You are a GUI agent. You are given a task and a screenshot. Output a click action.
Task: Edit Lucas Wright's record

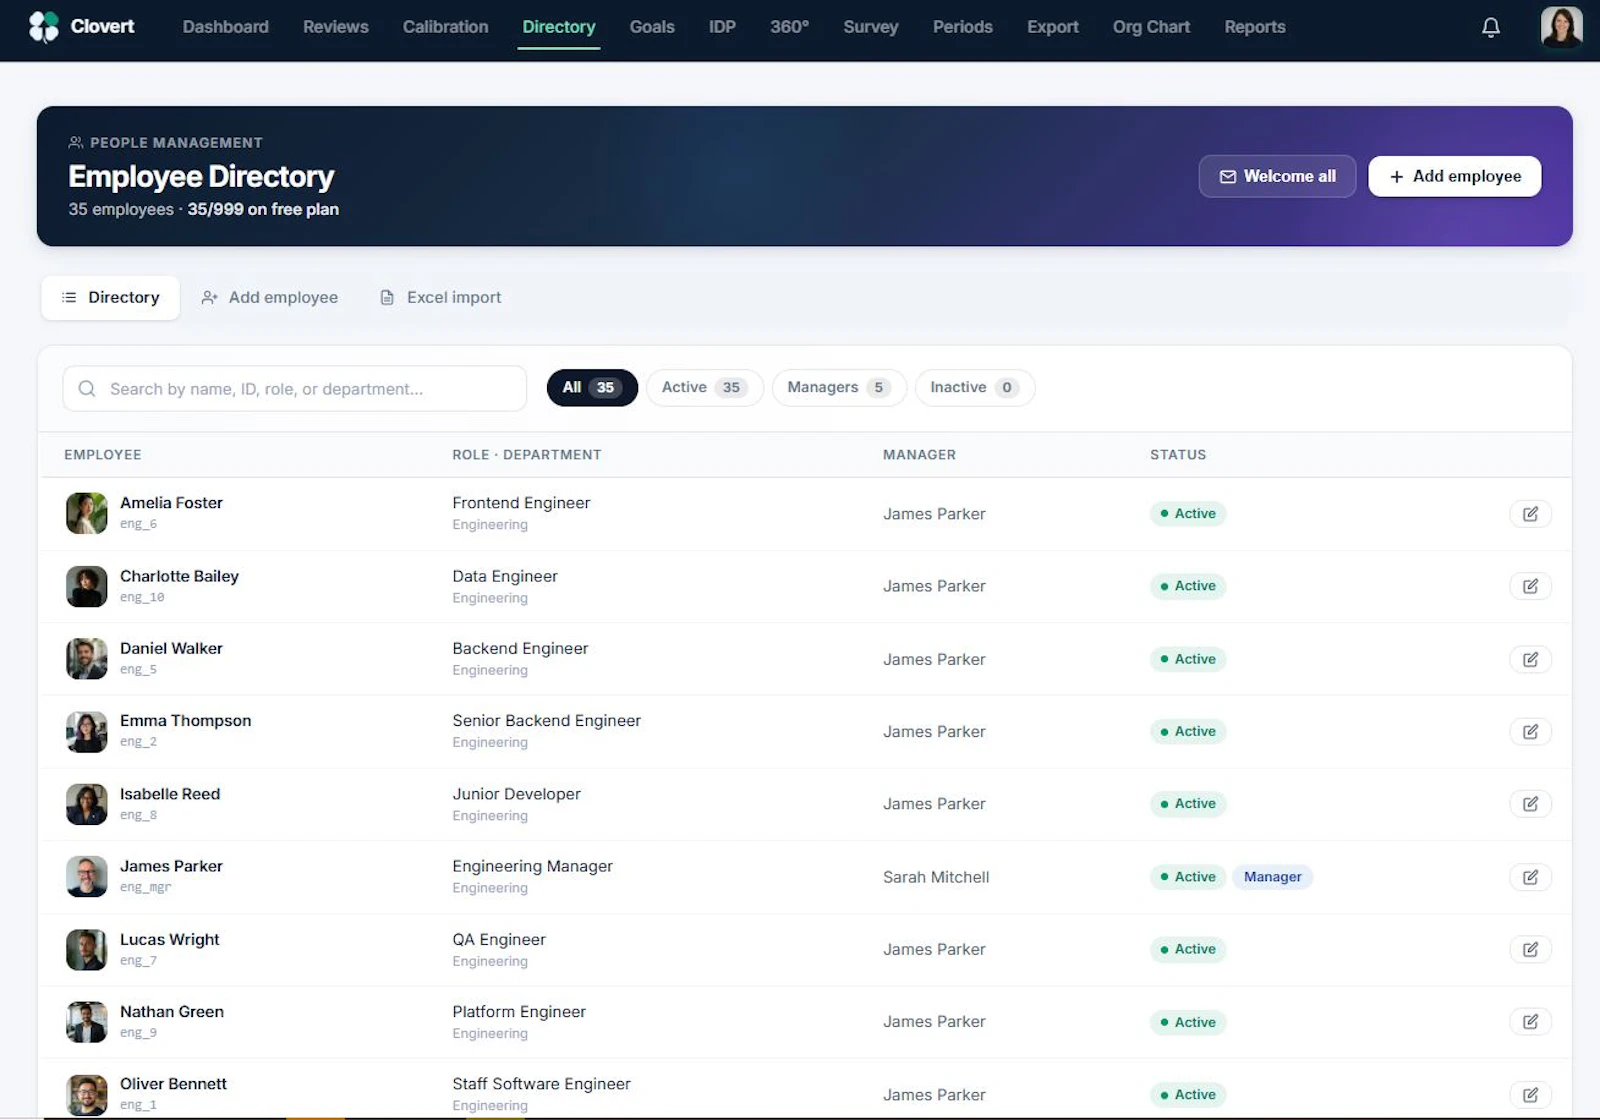[x=1530, y=949]
